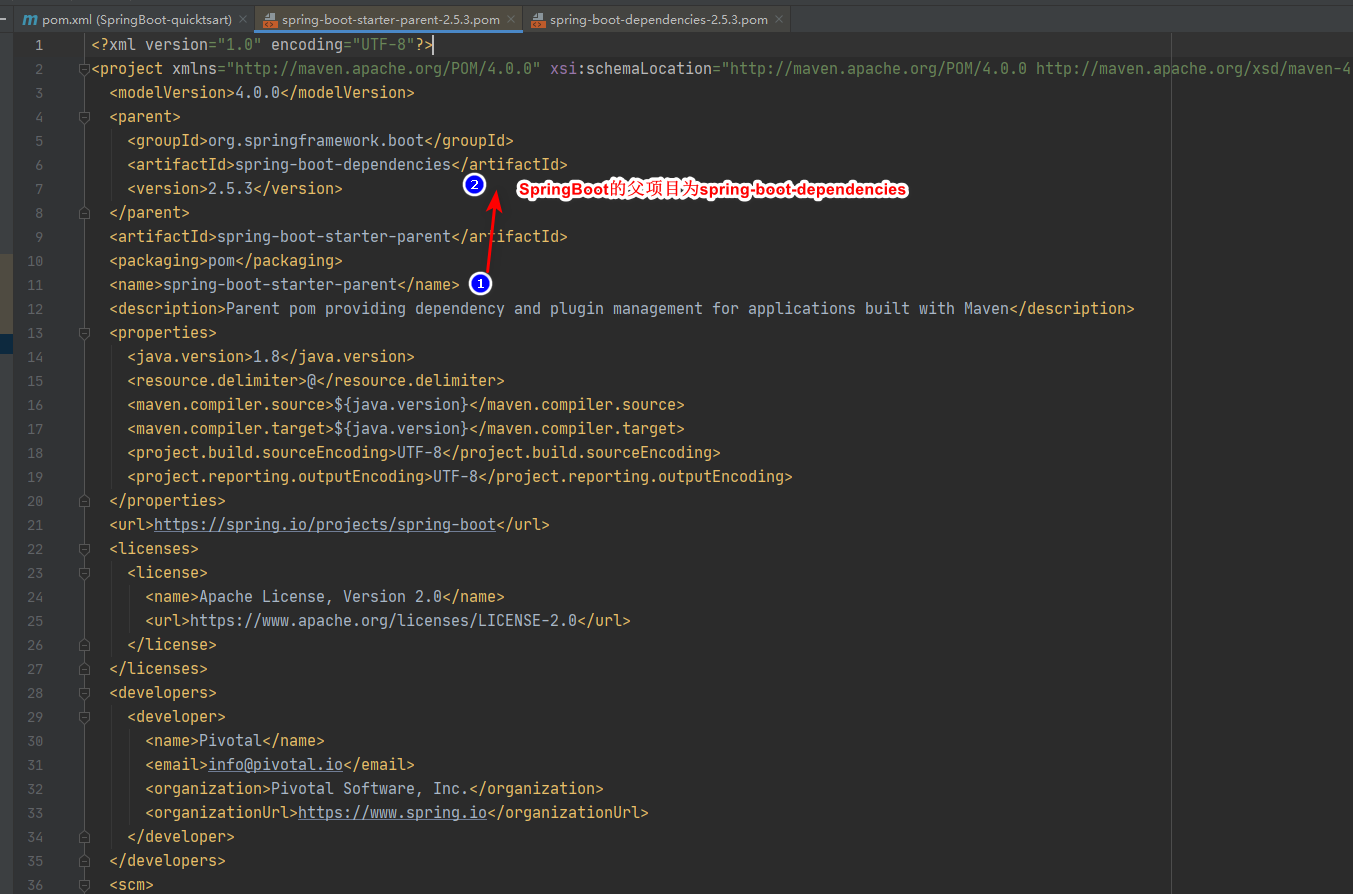Click ${java.version} in maven.compiler.source line
Image resolution: width=1353 pixels, height=894 pixels.
tap(401, 405)
